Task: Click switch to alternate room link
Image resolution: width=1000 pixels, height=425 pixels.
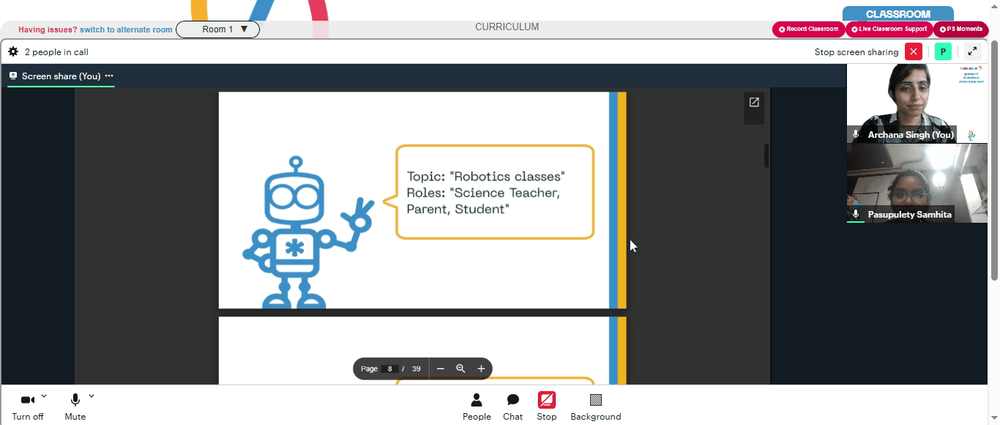Action: coord(126,29)
